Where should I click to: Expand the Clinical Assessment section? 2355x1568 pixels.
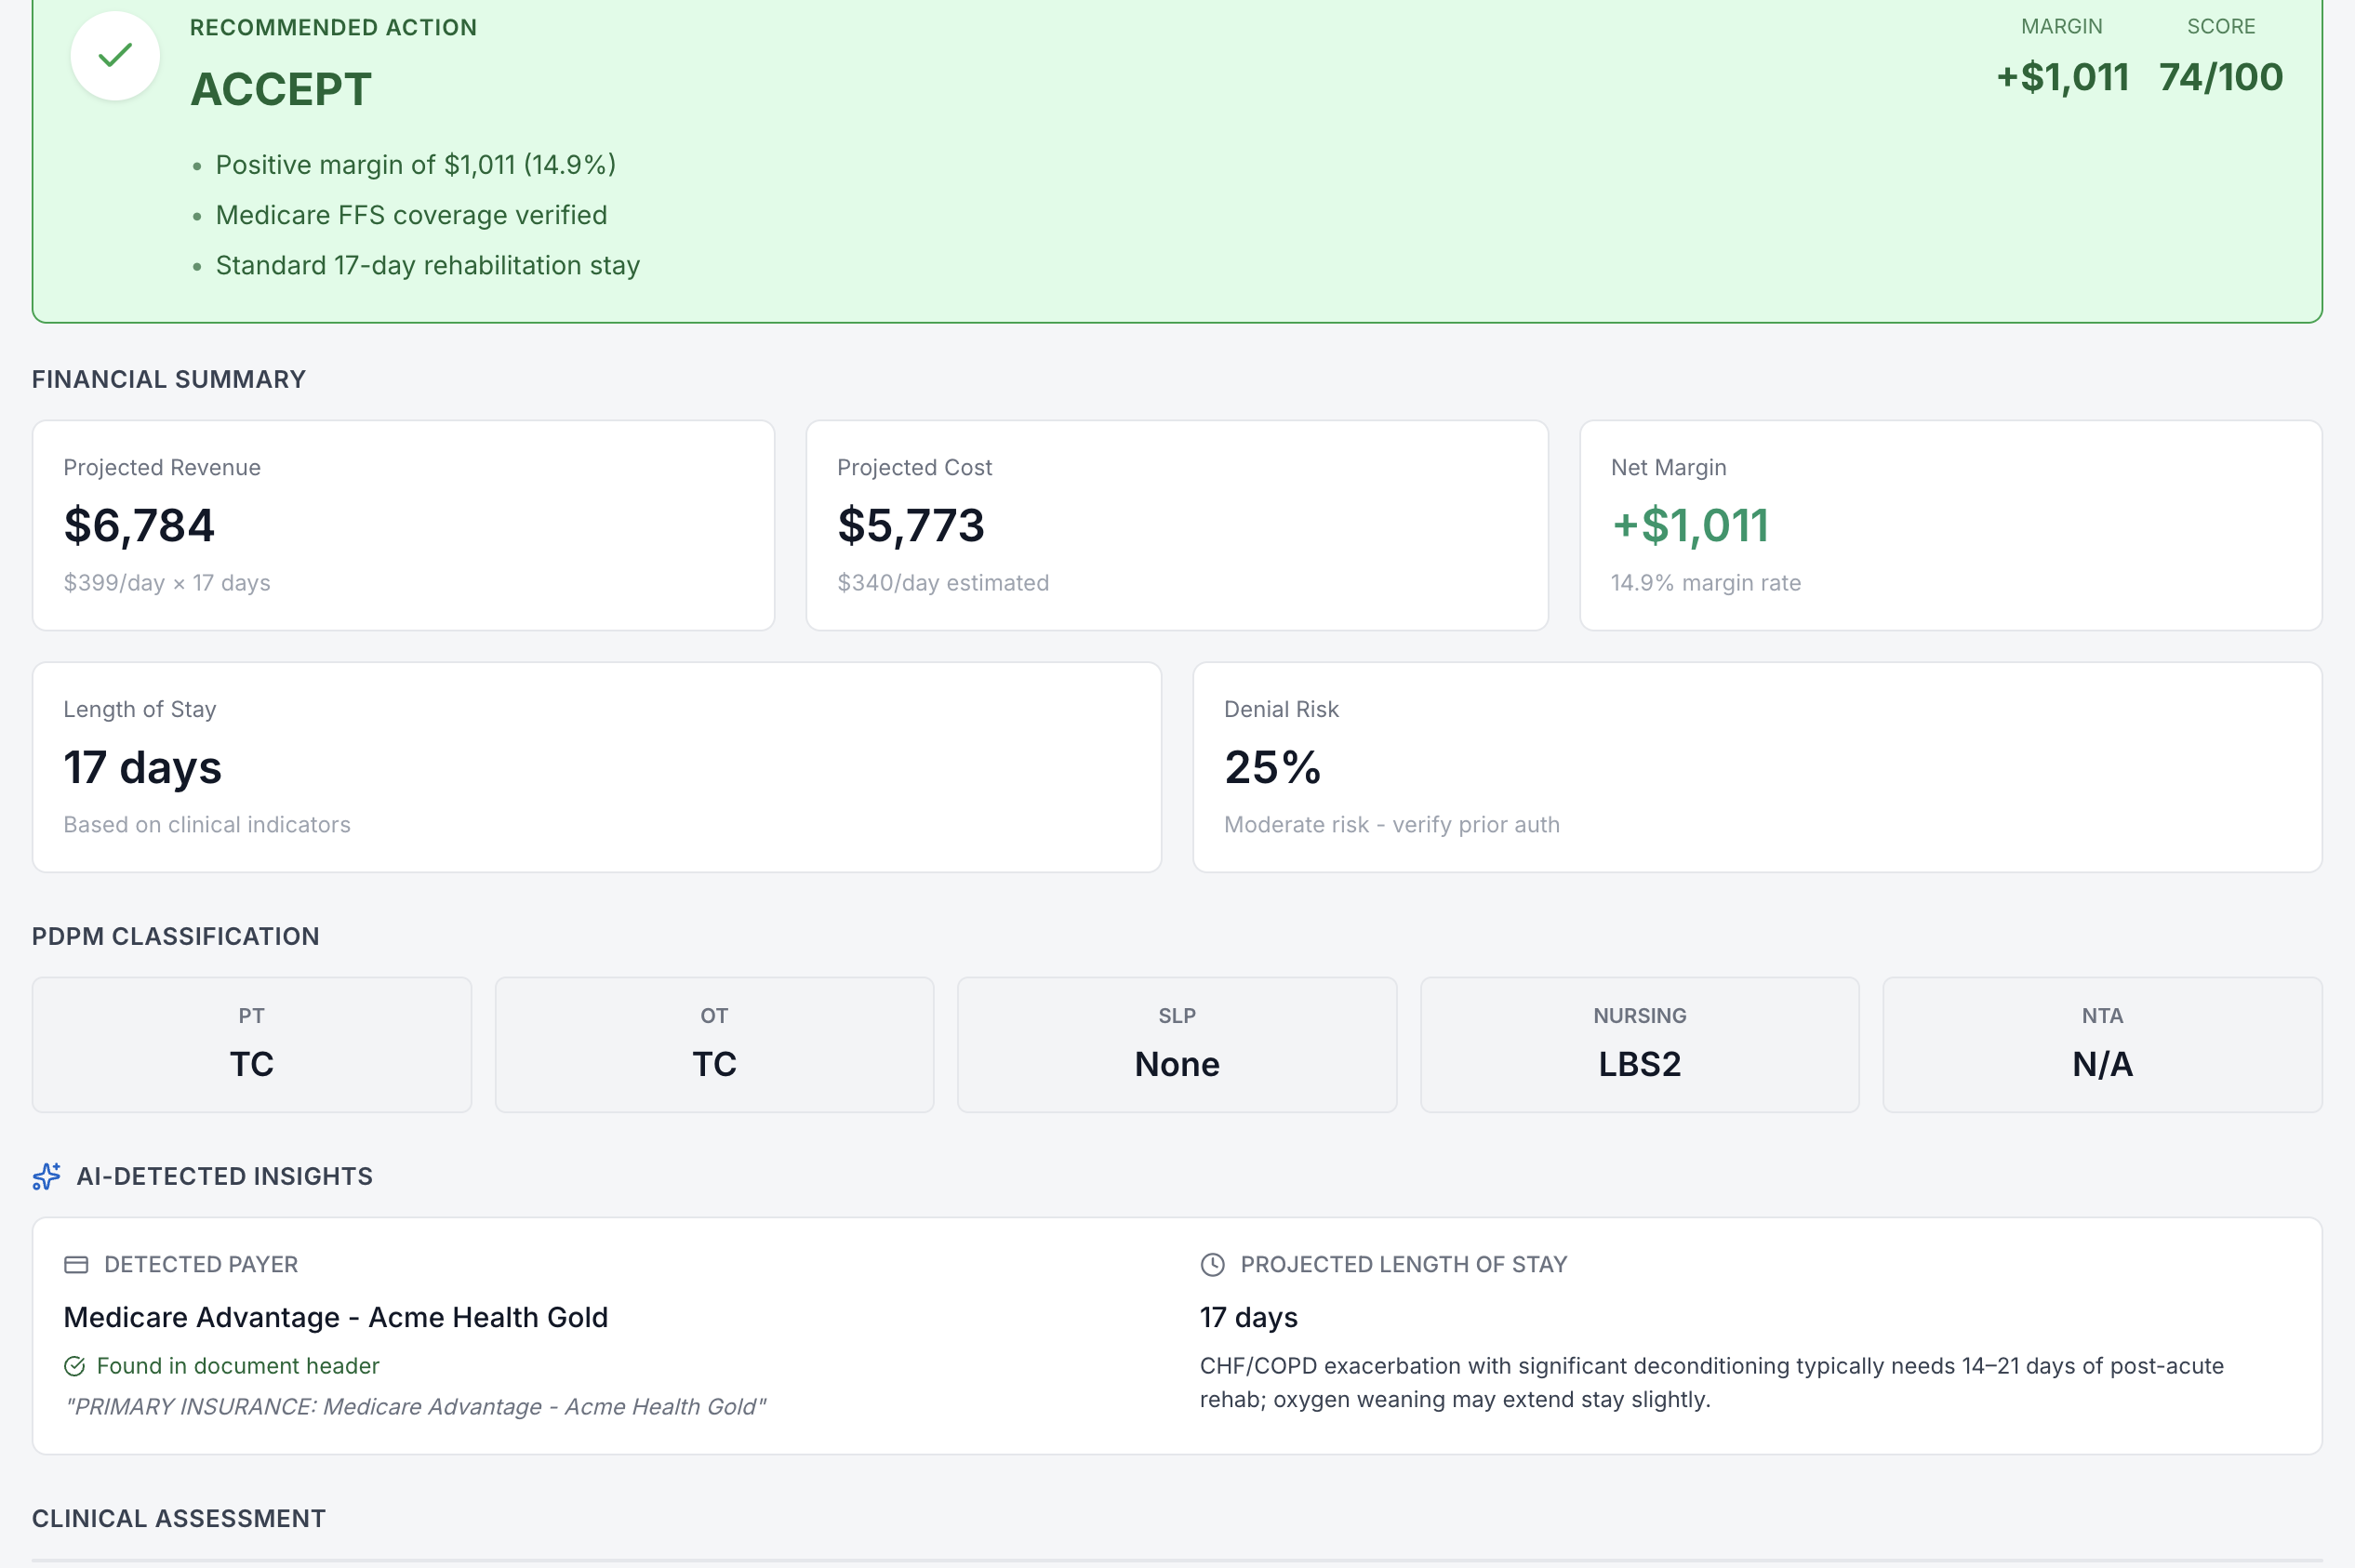[177, 1518]
